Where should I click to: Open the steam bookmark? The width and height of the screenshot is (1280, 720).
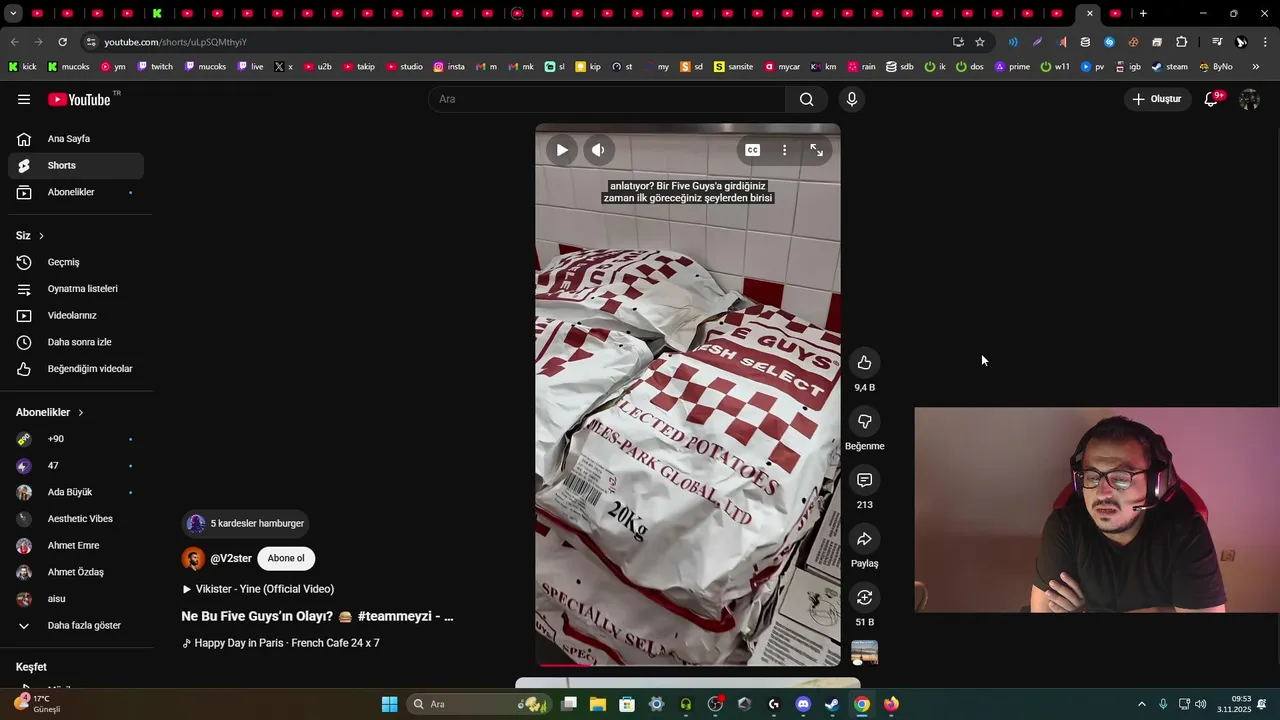pyautogui.click(x=1170, y=67)
